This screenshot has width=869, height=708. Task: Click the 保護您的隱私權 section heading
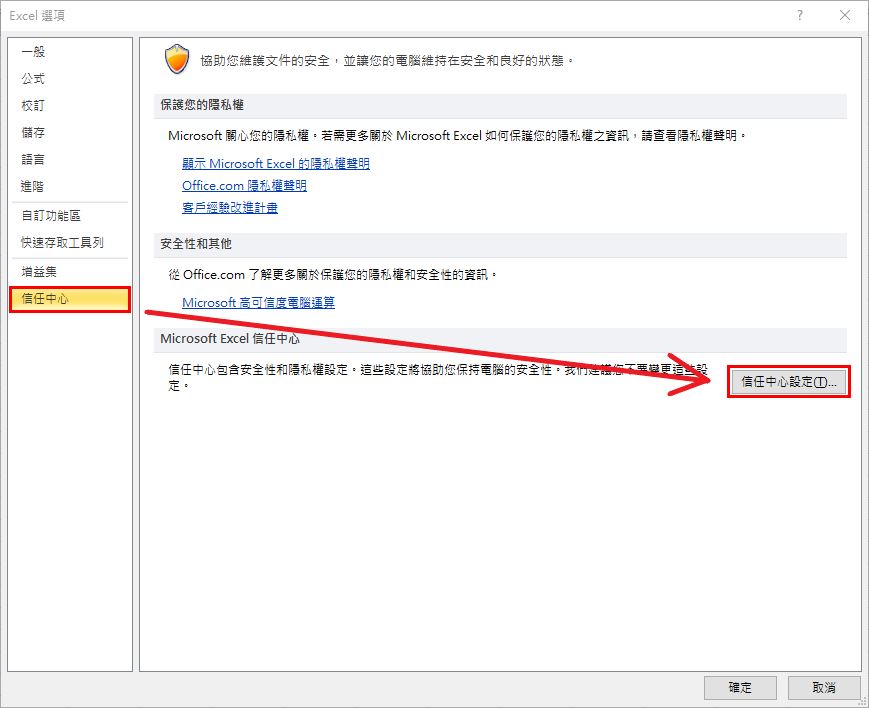tap(202, 105)
